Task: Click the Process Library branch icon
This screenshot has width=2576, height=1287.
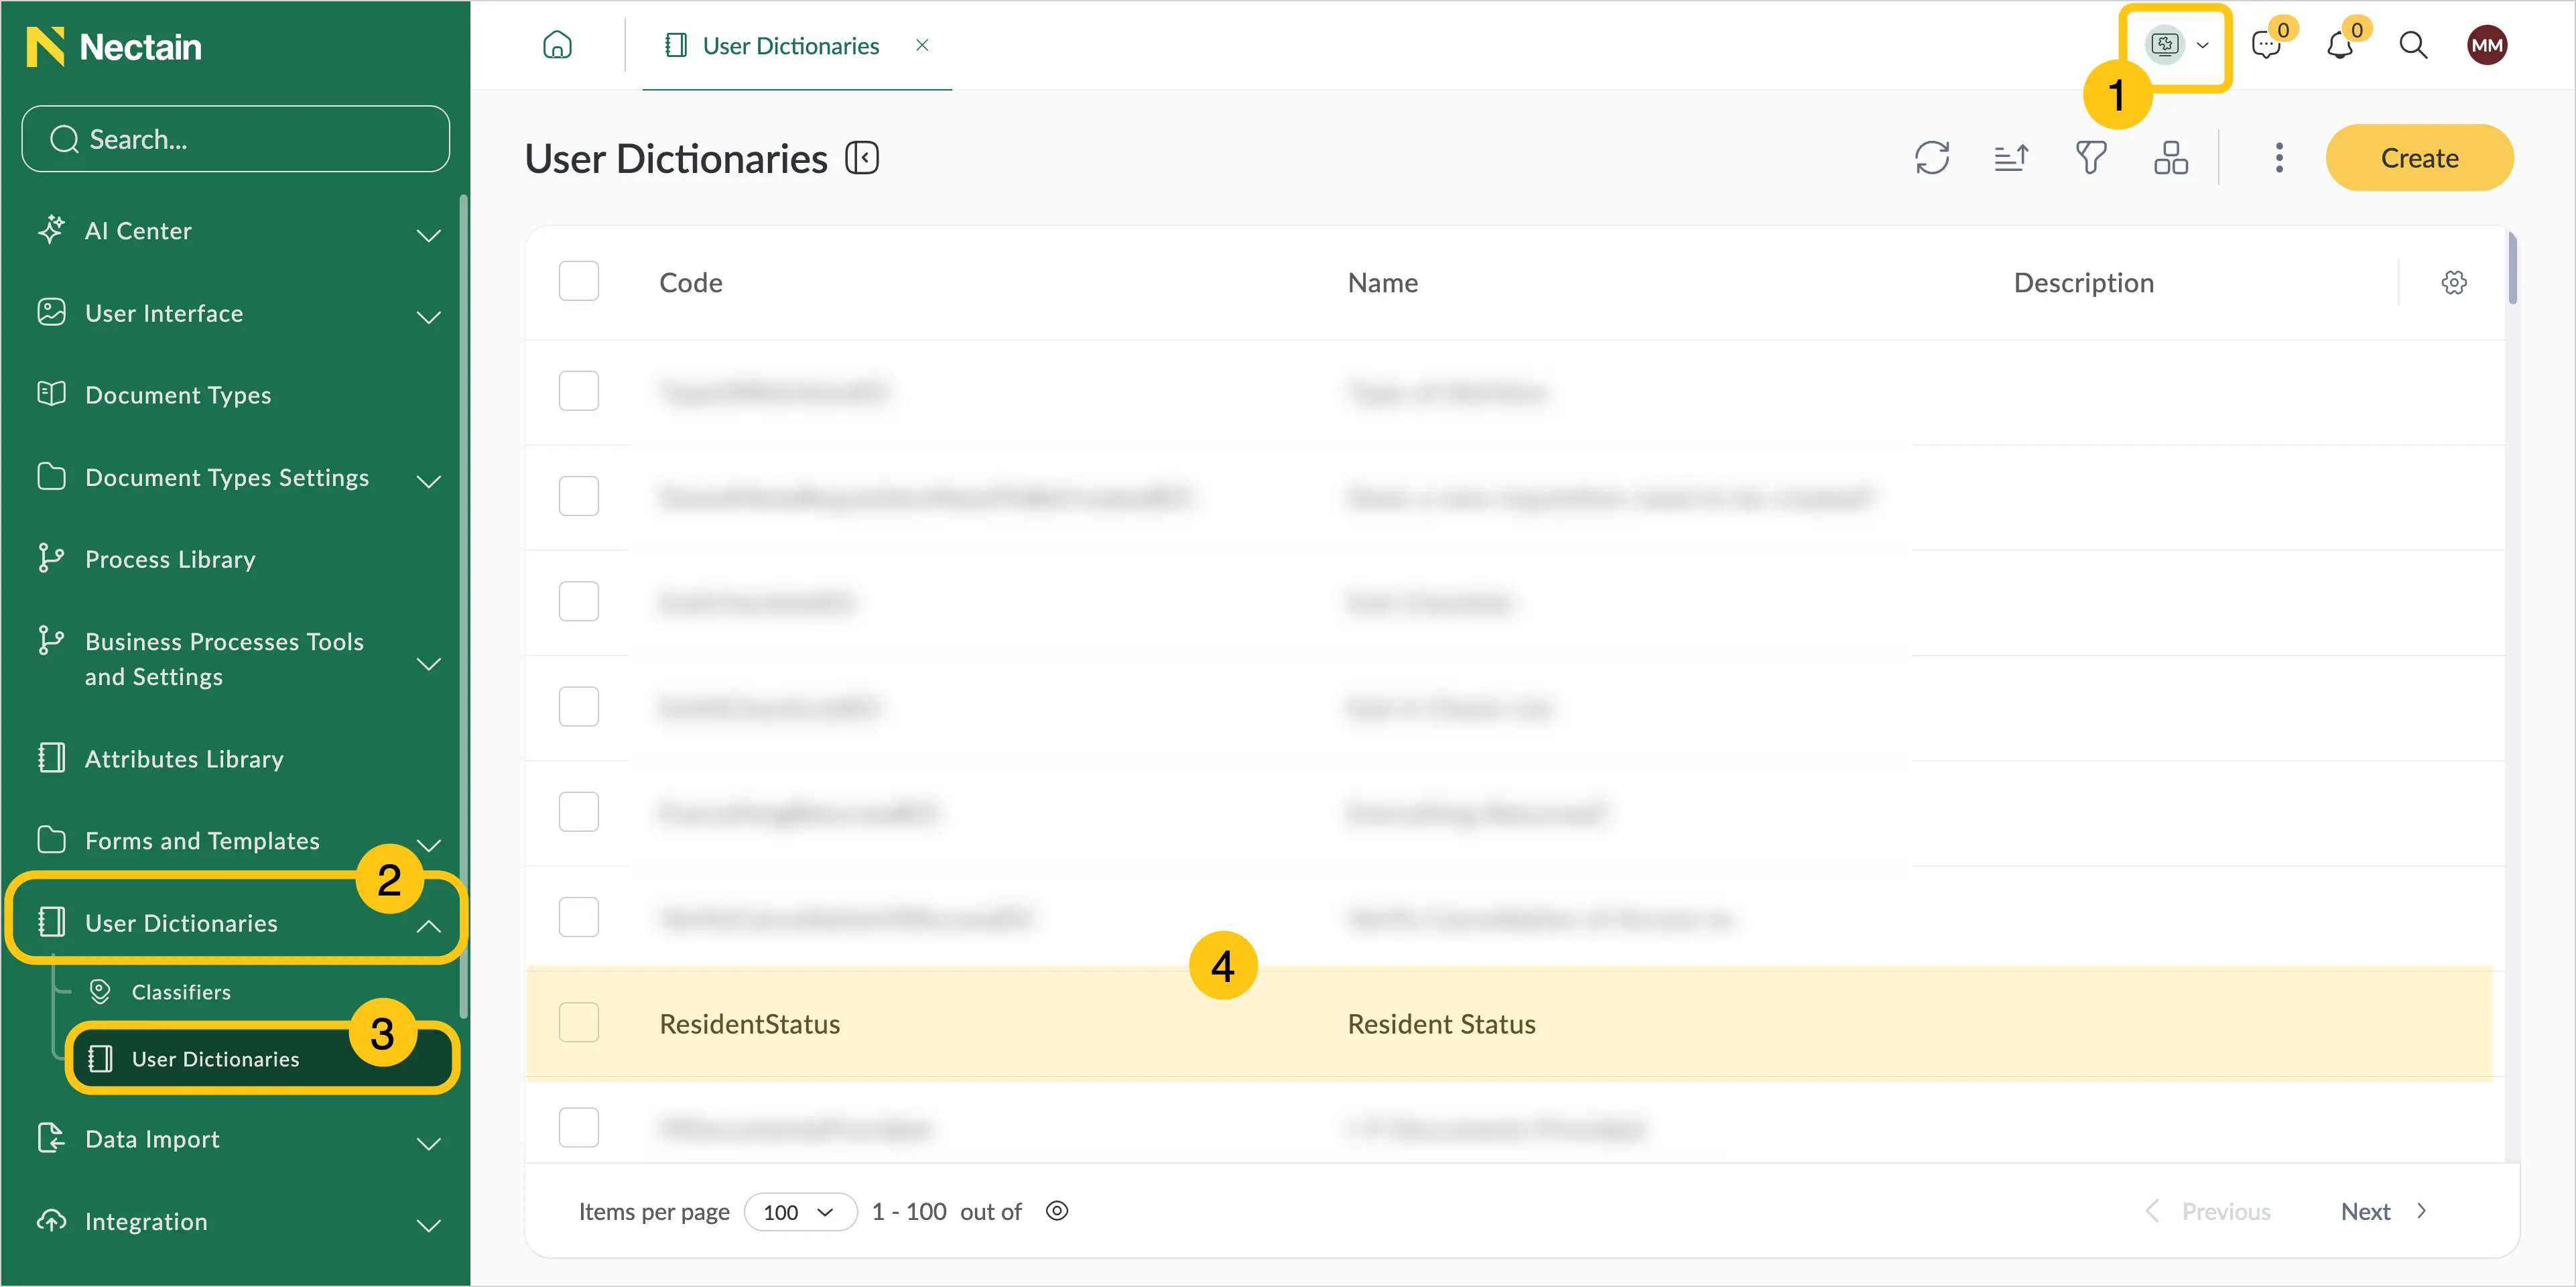Action: click(x=51, y=557)
